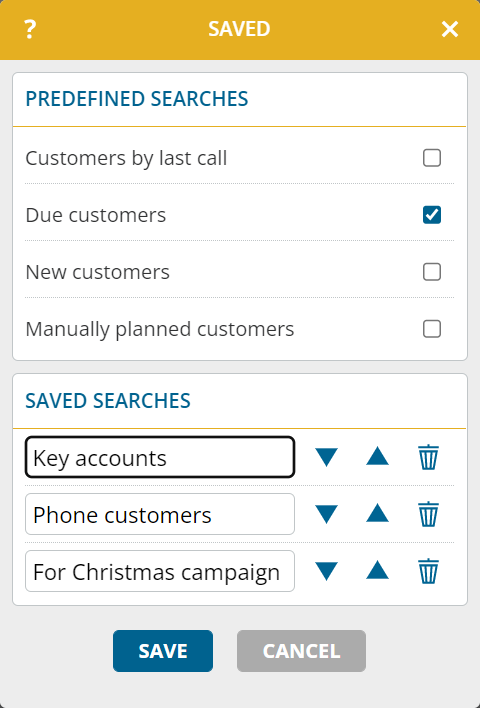
Task: Move Key accounts up arrow
Action: [377, 456]
